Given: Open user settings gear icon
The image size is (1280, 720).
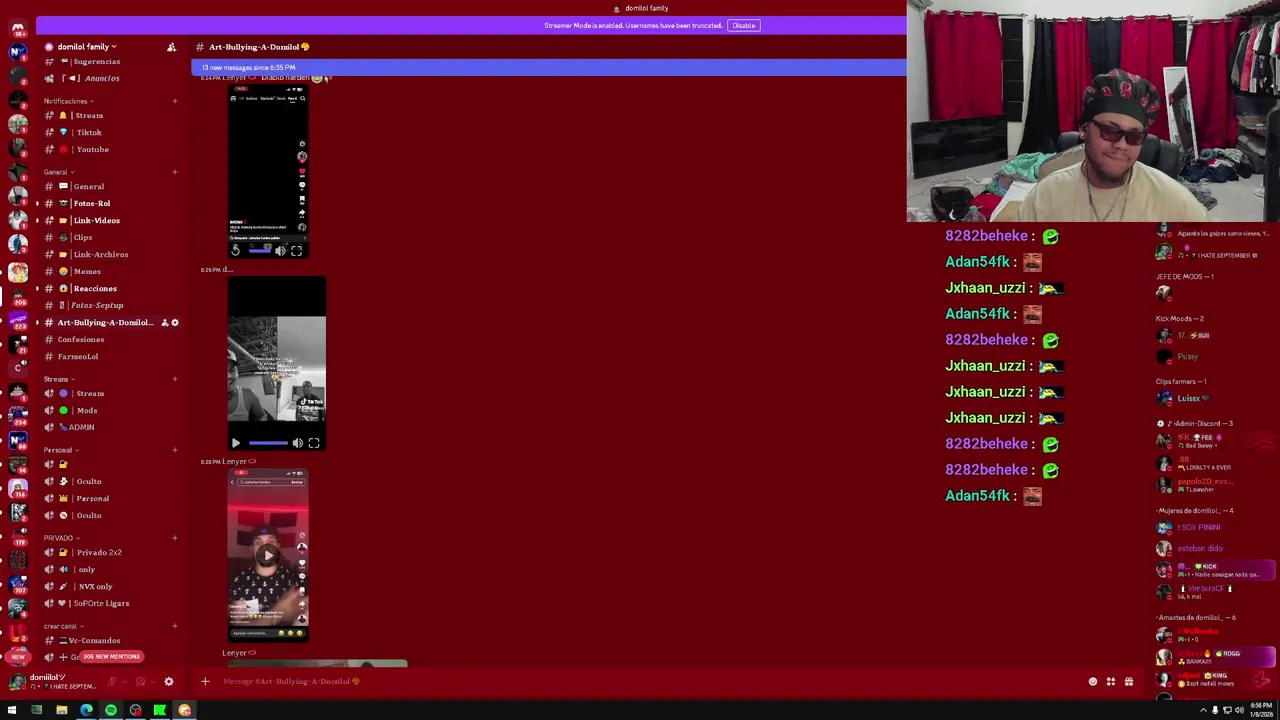Looking at the screenshot, I should point(168,682).
